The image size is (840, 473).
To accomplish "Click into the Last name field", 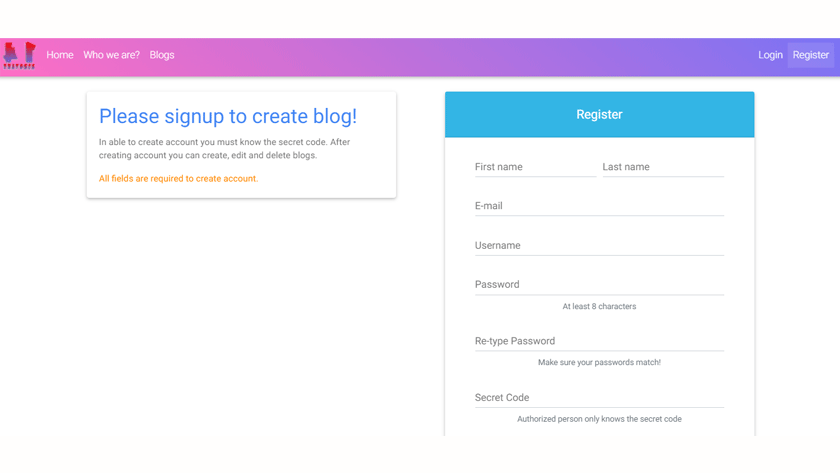I will [x=662, y=167].
